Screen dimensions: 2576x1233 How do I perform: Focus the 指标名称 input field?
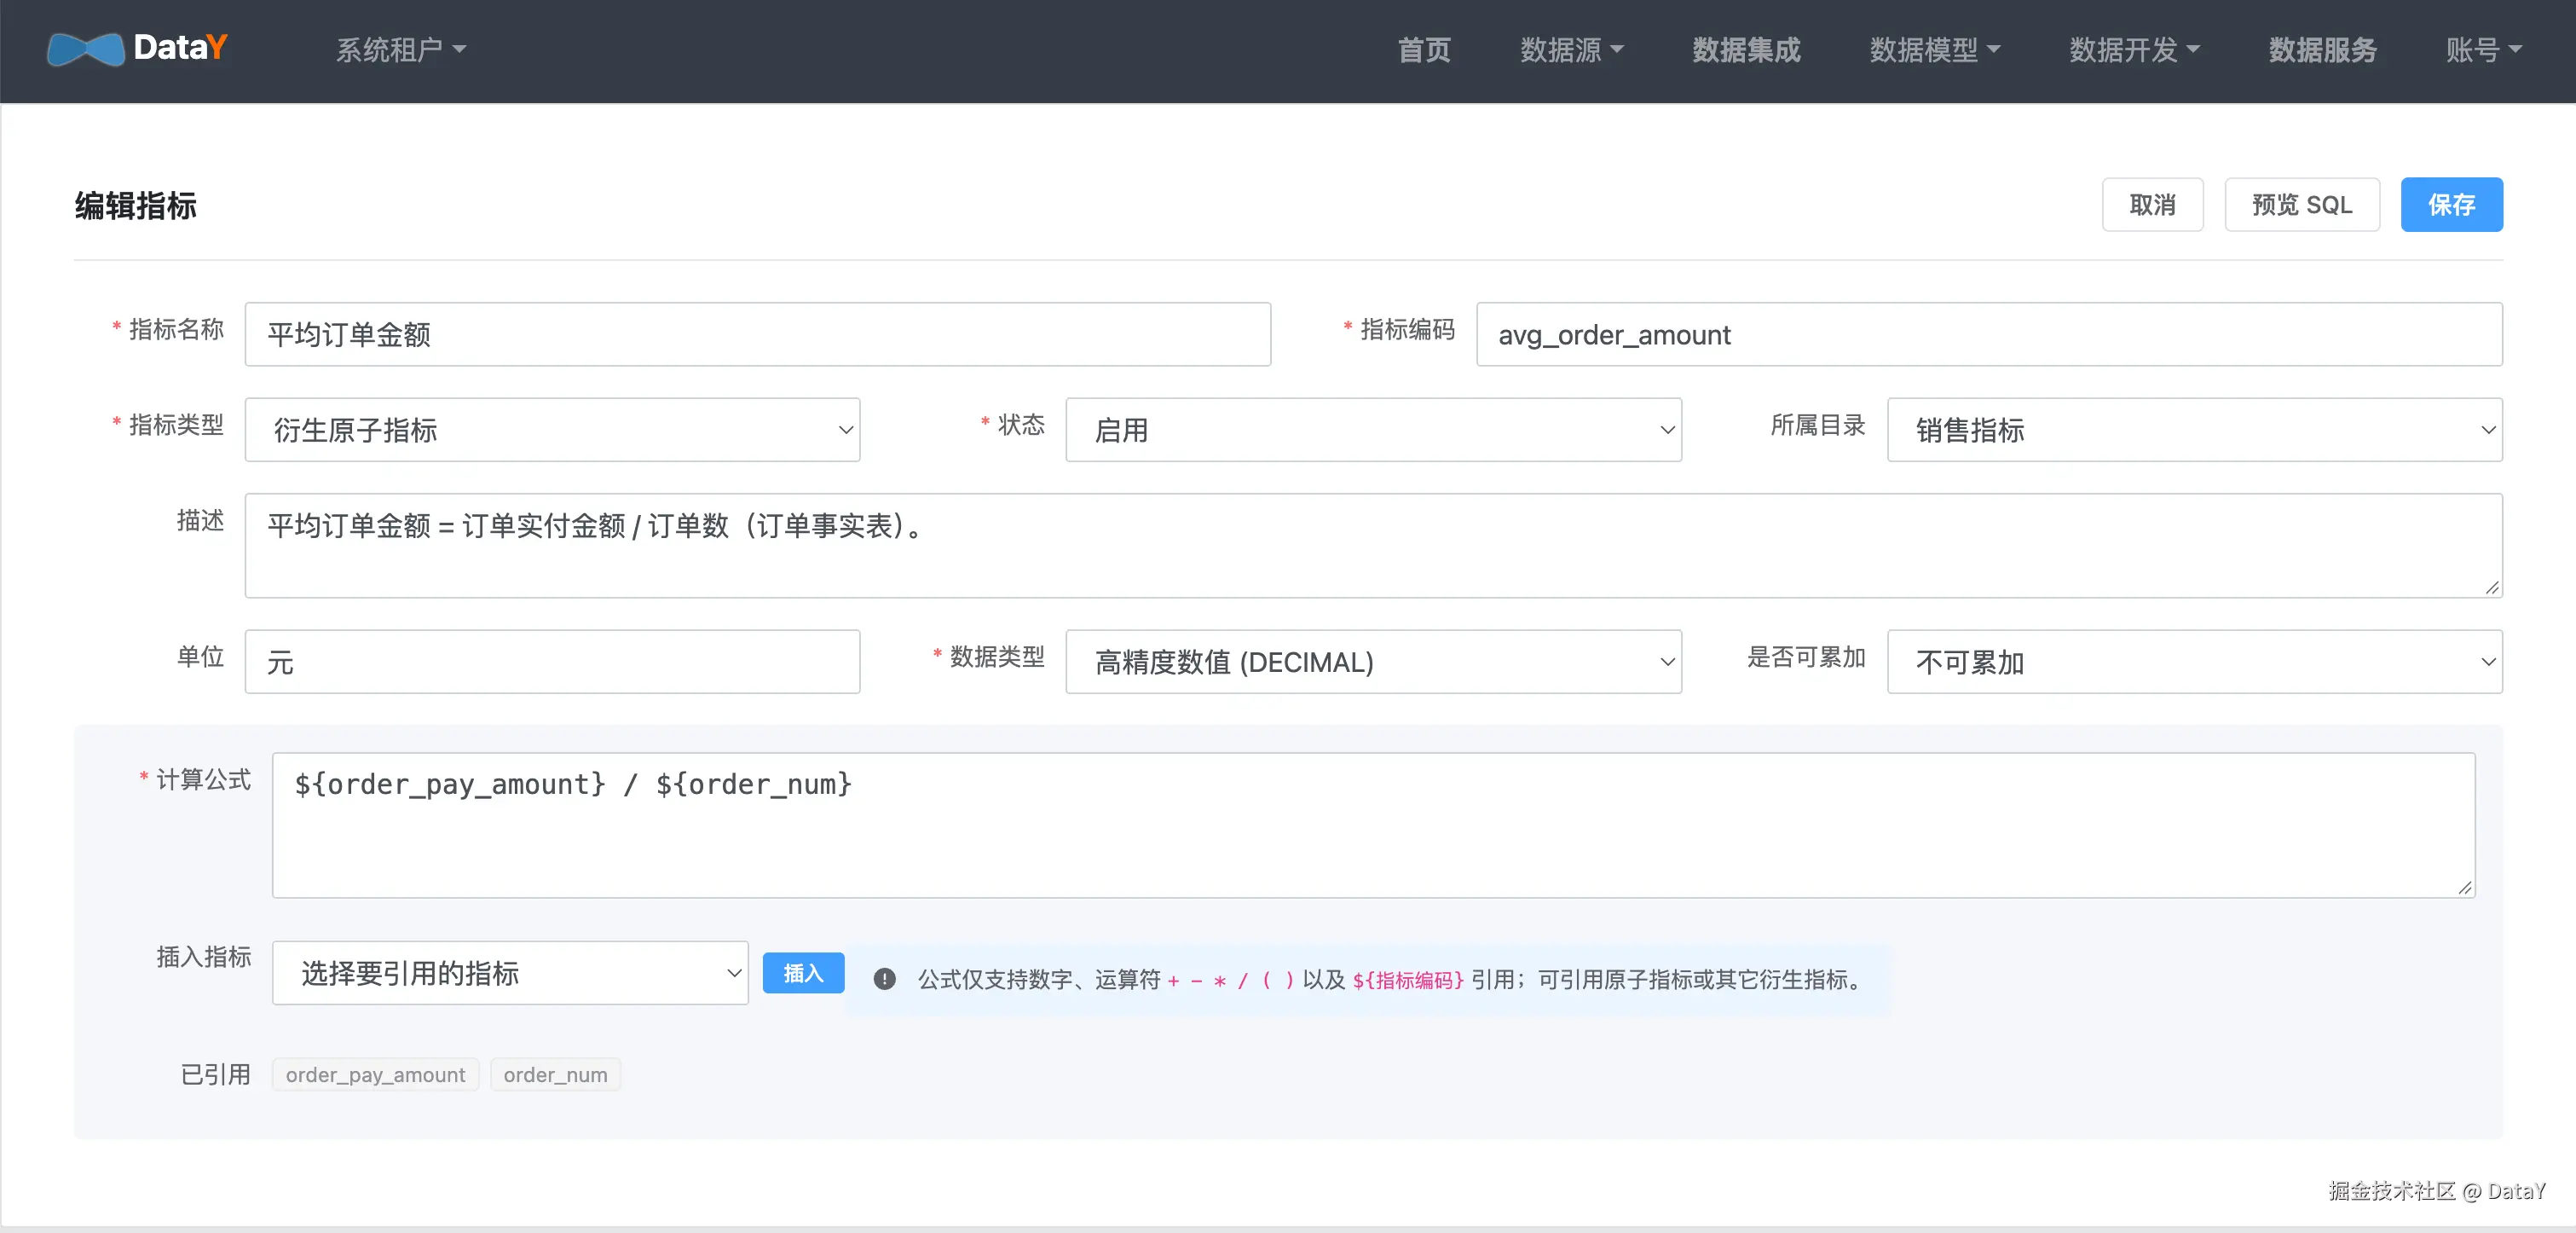click(757, 335)
